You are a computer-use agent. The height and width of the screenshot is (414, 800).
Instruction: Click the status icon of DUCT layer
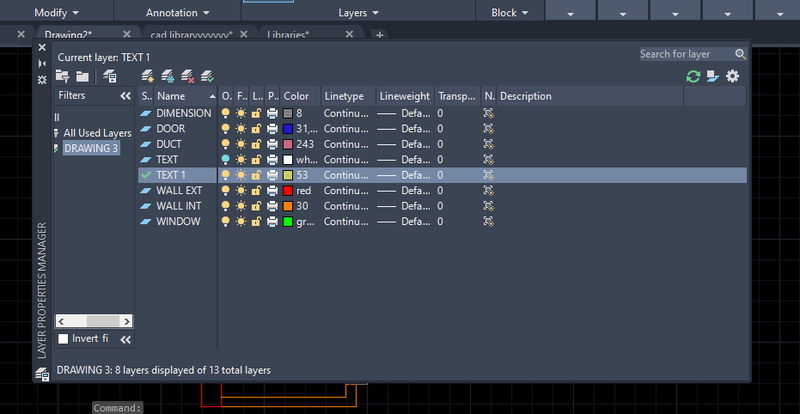coord(146,144)
